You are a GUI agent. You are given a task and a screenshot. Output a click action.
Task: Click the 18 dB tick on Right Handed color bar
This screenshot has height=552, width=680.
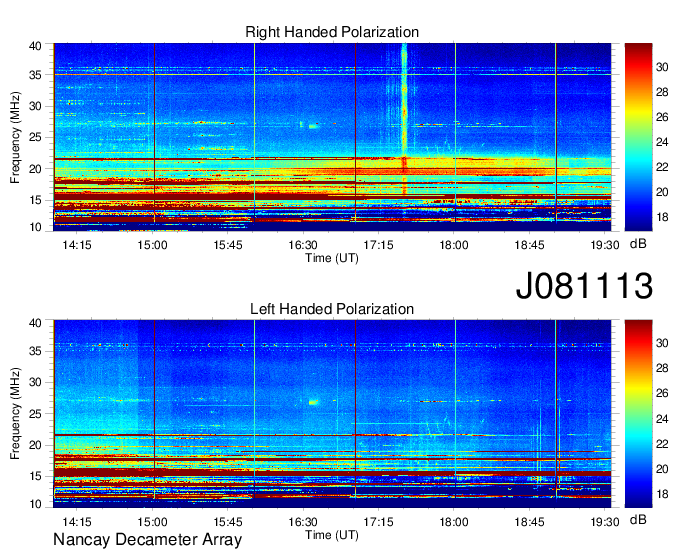coord(662,217)
